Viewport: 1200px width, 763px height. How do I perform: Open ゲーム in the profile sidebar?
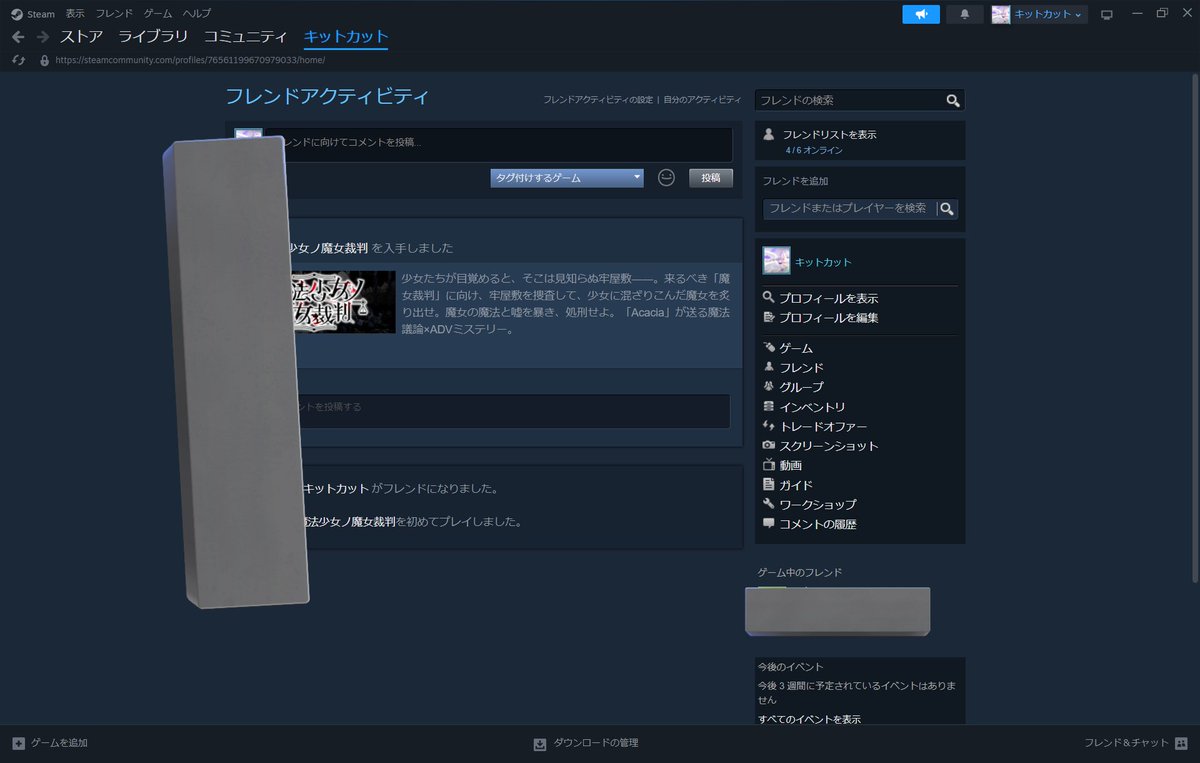796,348
